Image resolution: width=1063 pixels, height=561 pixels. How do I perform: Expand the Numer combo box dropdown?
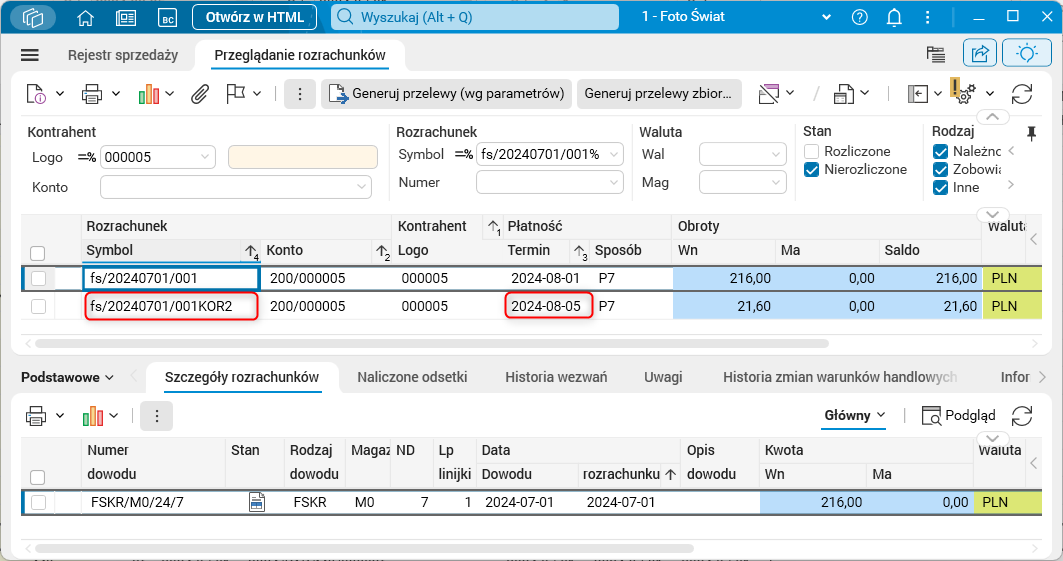point(614,182)
